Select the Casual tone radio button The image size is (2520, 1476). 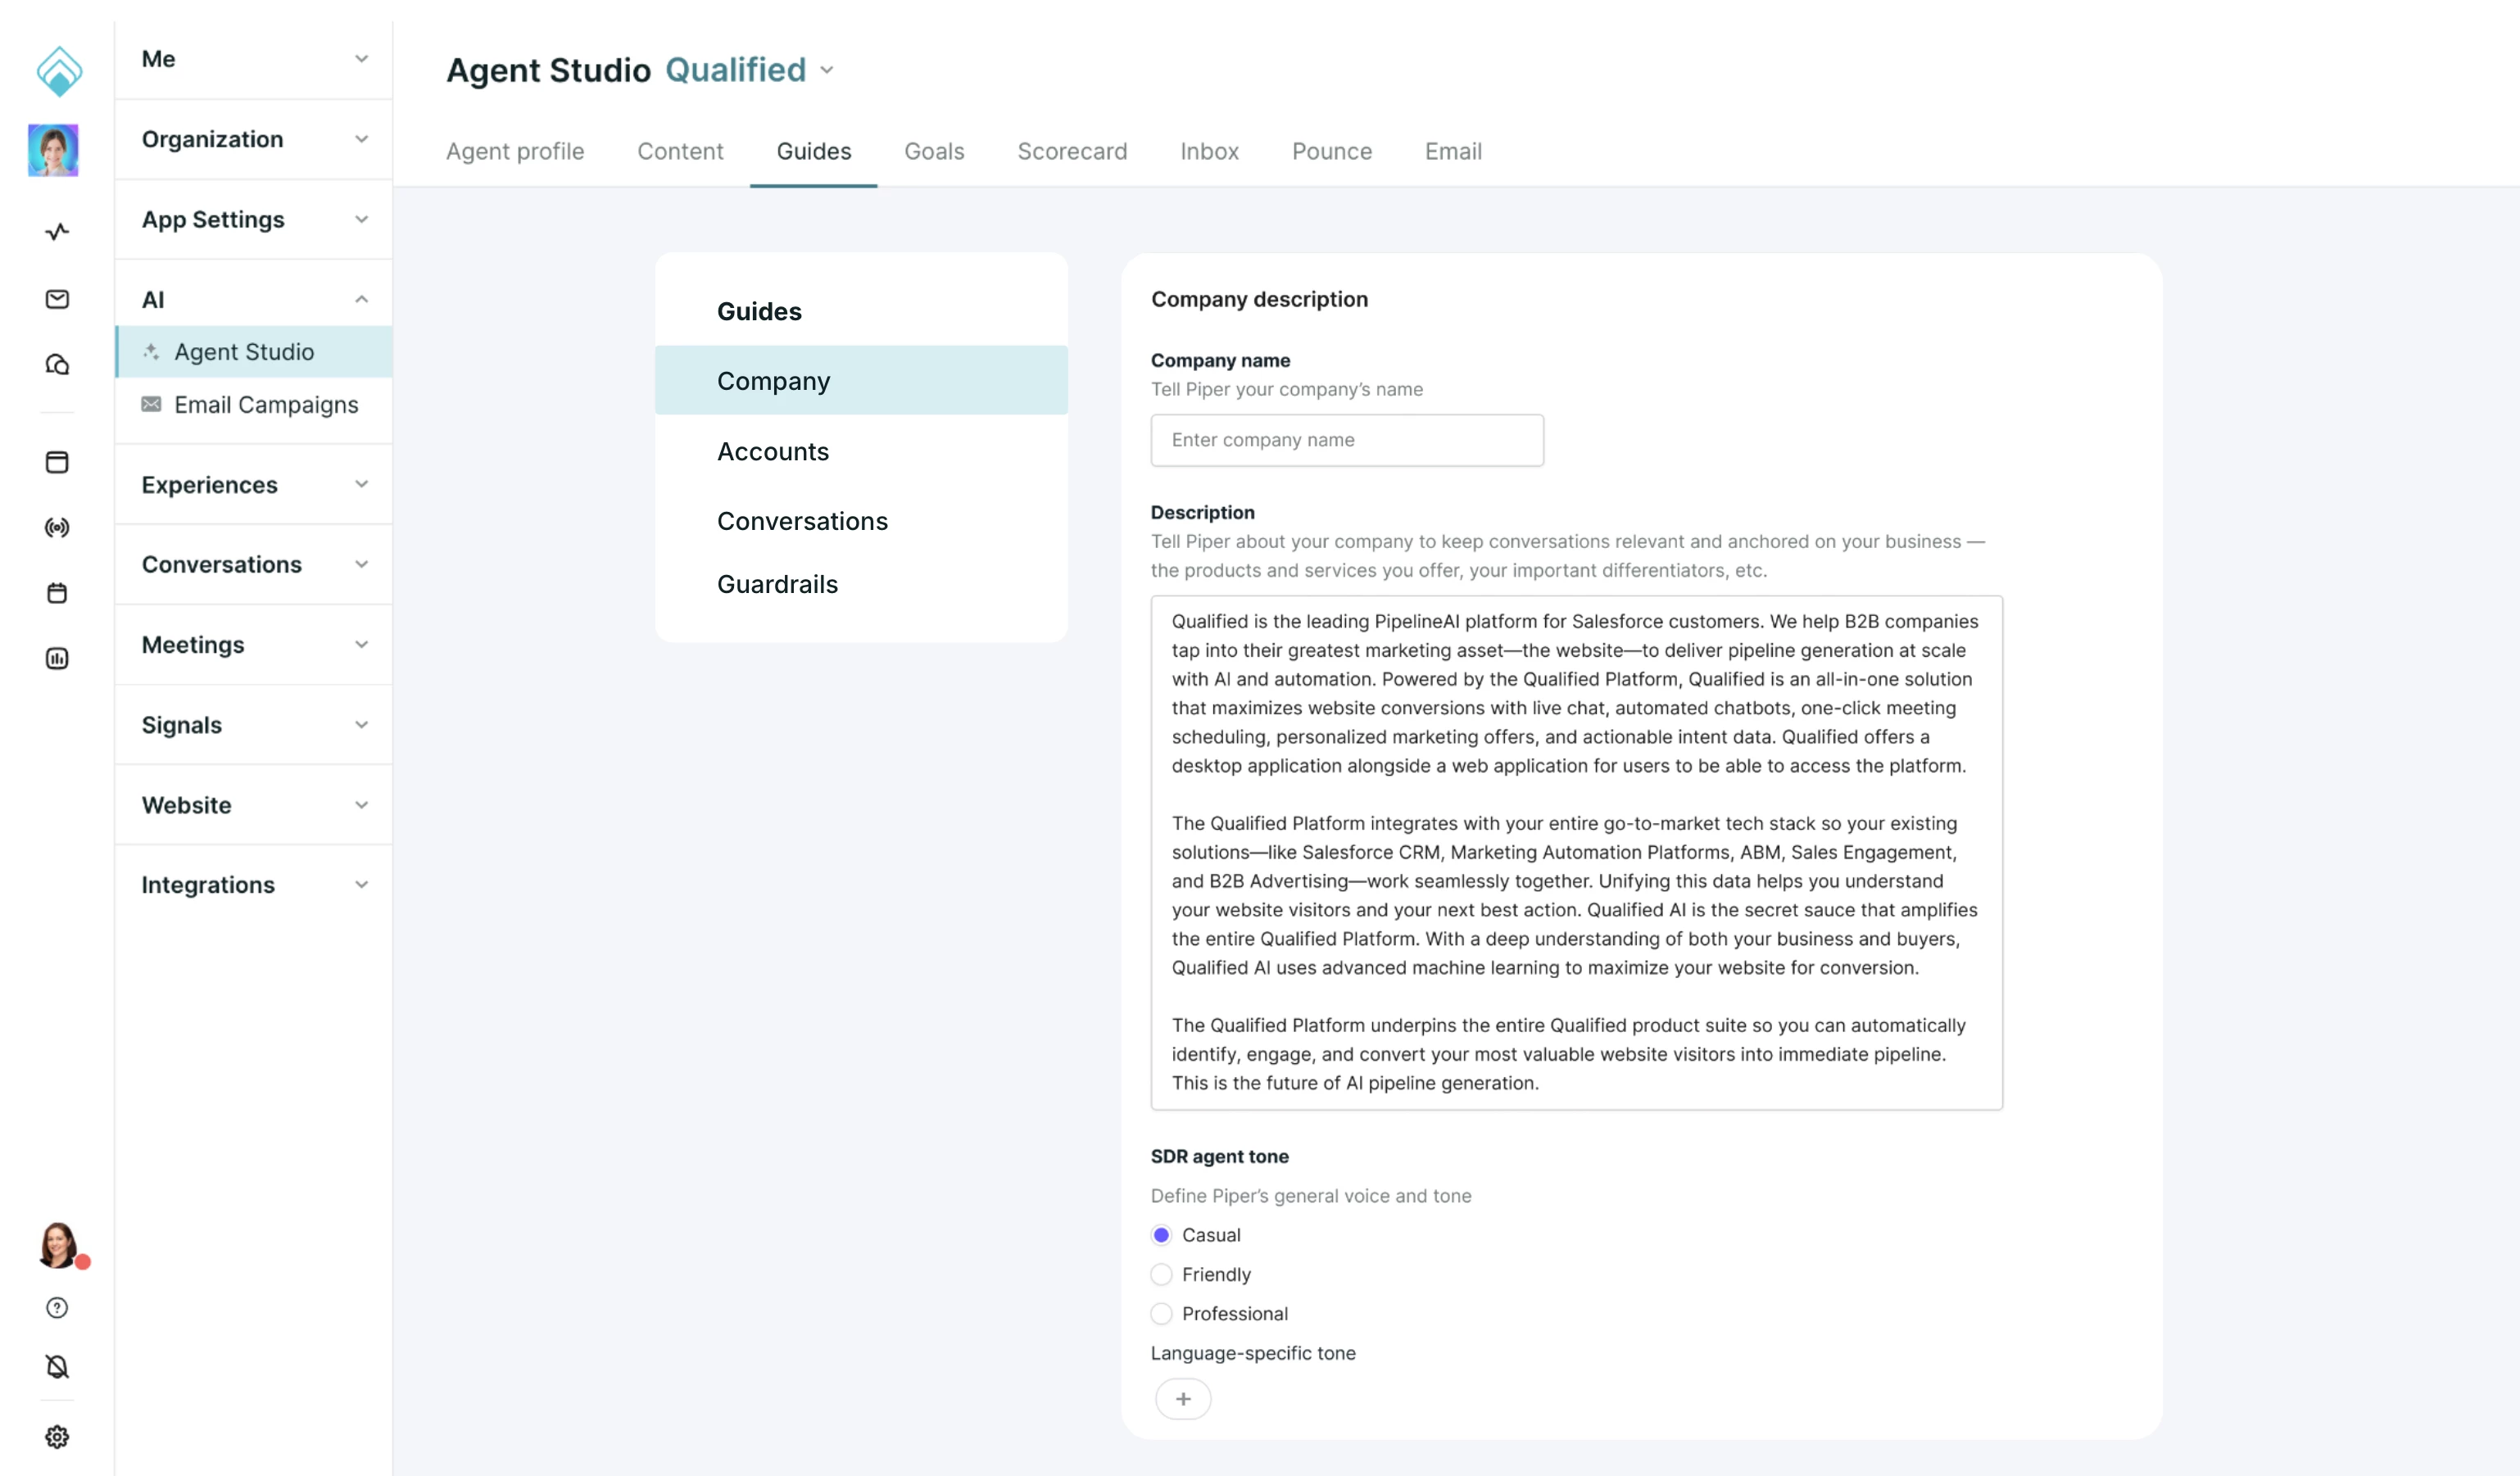coord(1161,1235)
